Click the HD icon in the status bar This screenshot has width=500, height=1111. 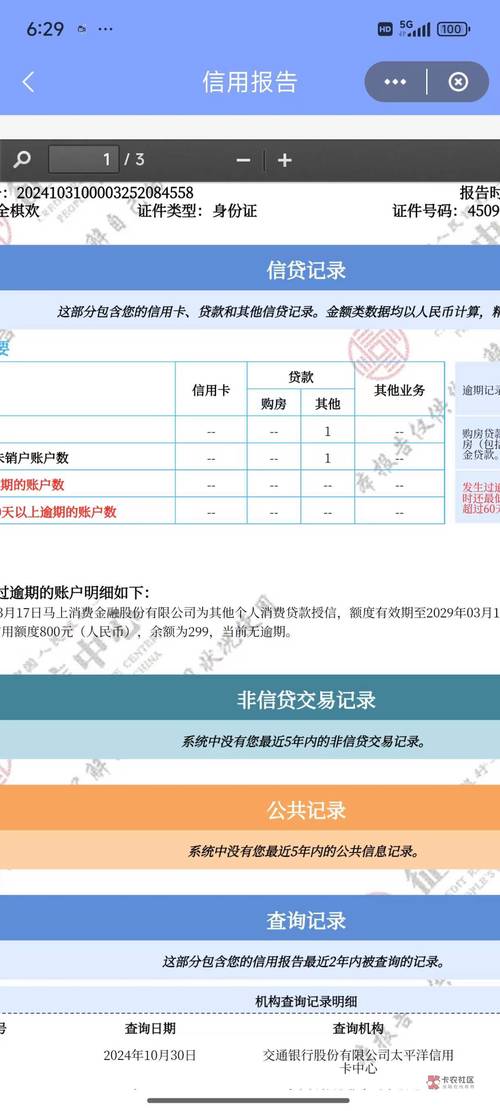tap(385, 29)
